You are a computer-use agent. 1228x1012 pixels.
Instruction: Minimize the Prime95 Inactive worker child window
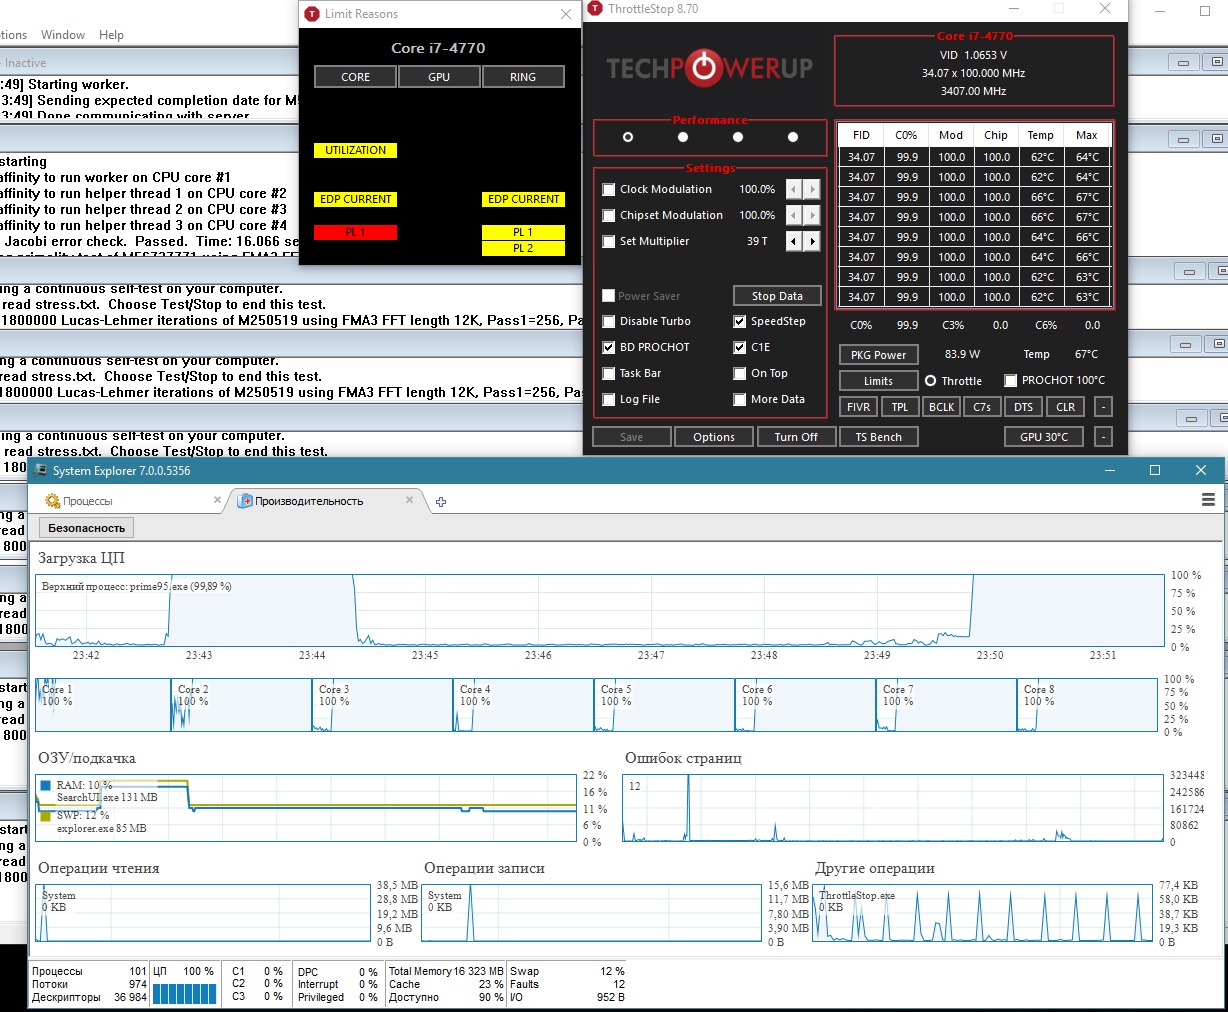pyautogui.click(x=1183, y=63)
